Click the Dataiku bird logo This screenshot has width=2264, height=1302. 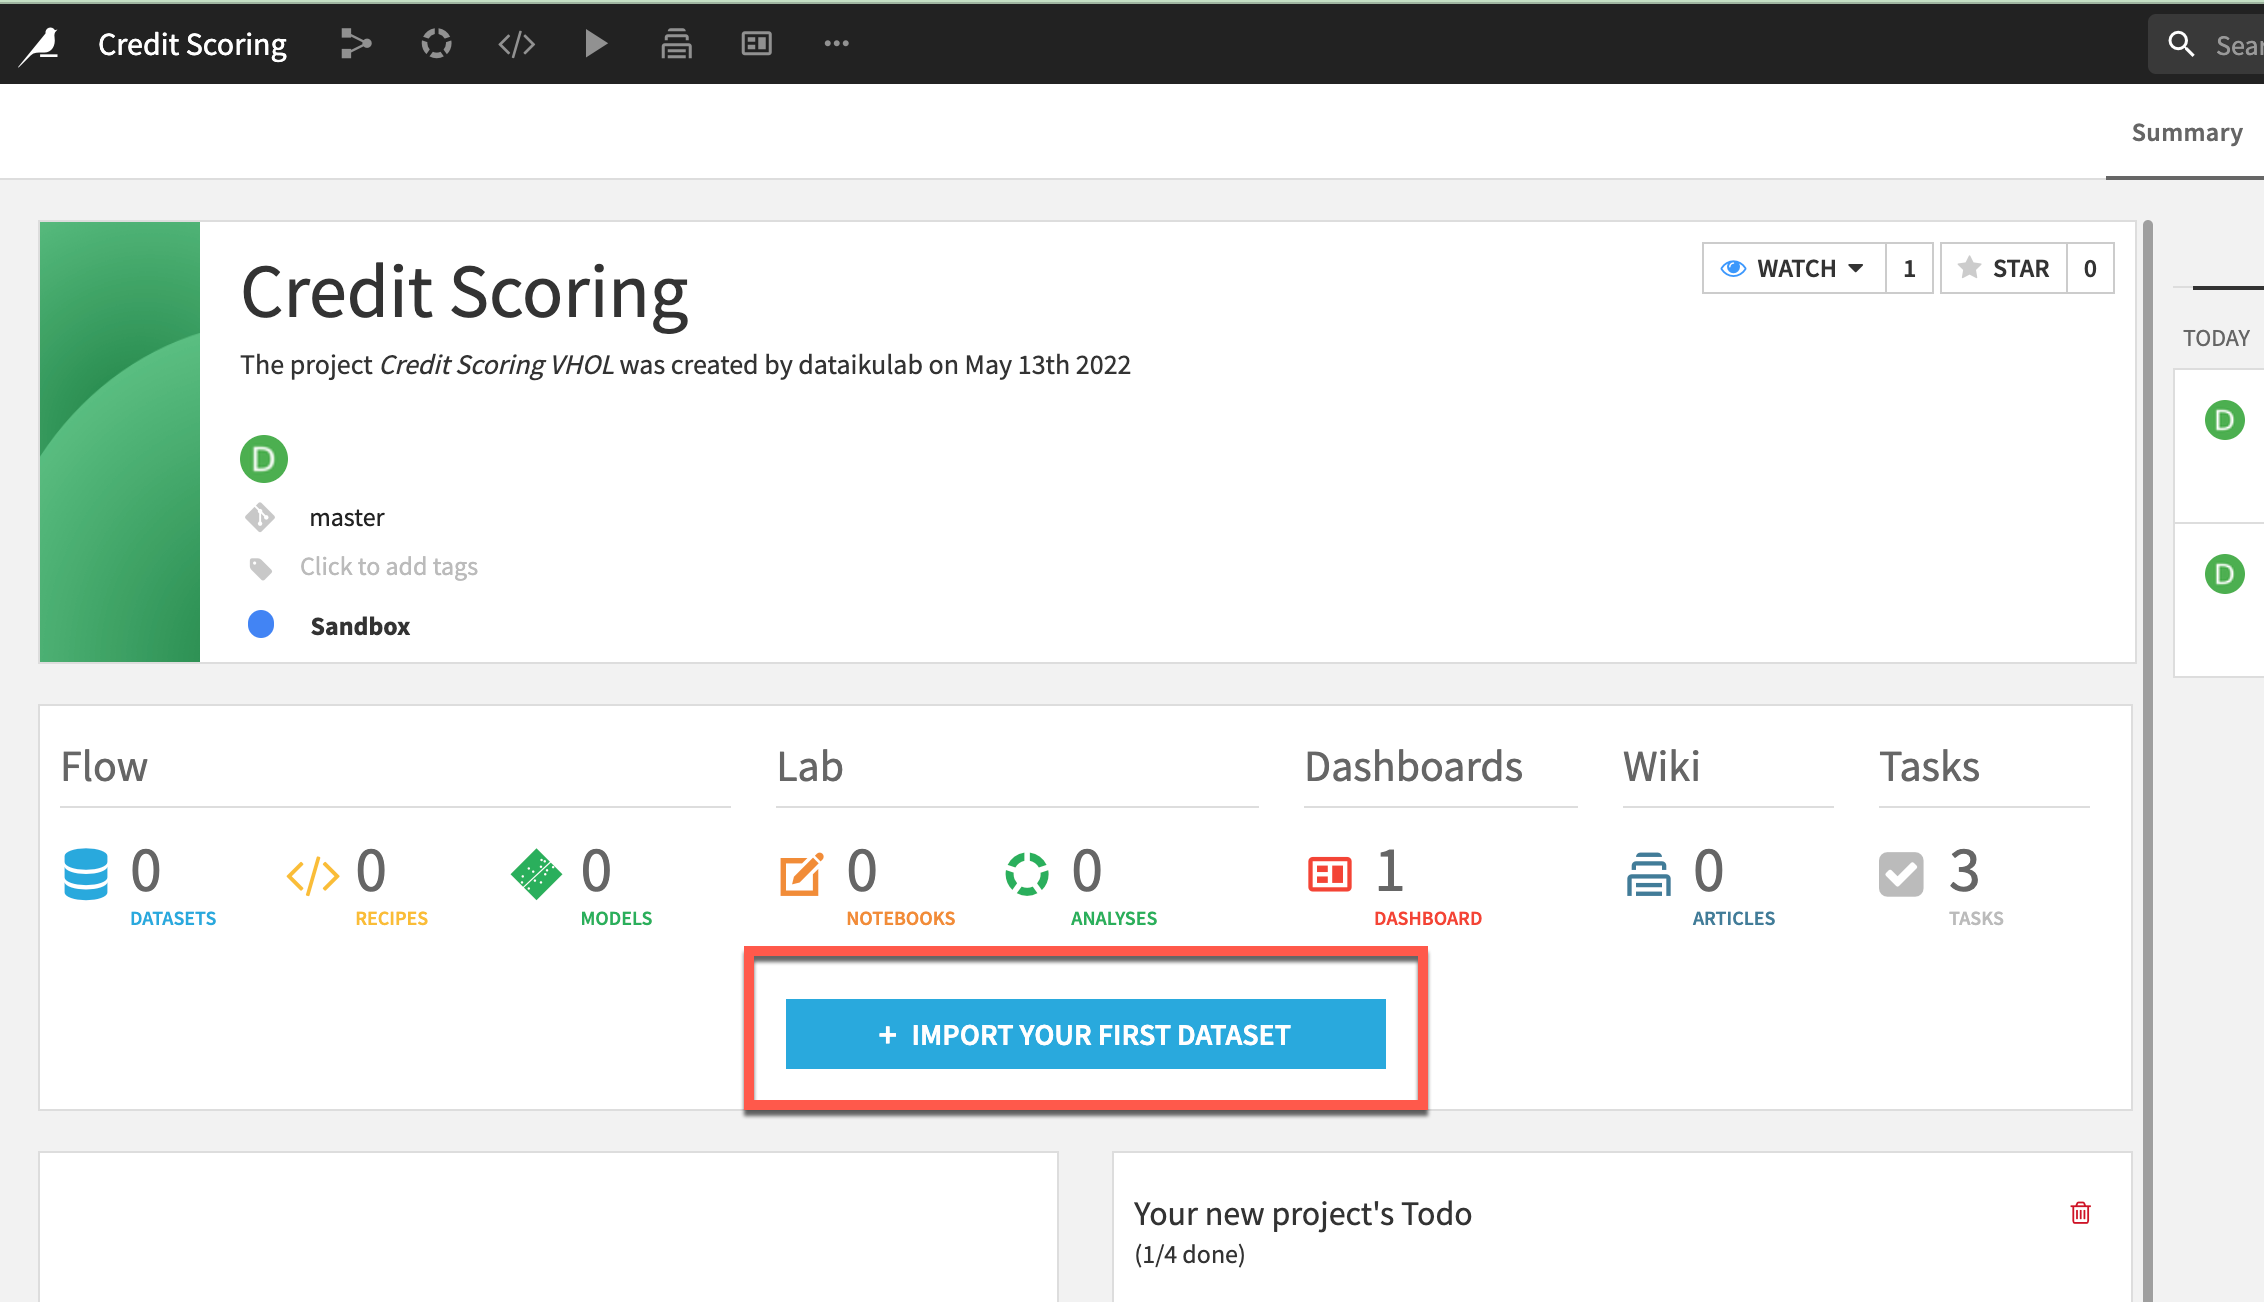(41, 44)
